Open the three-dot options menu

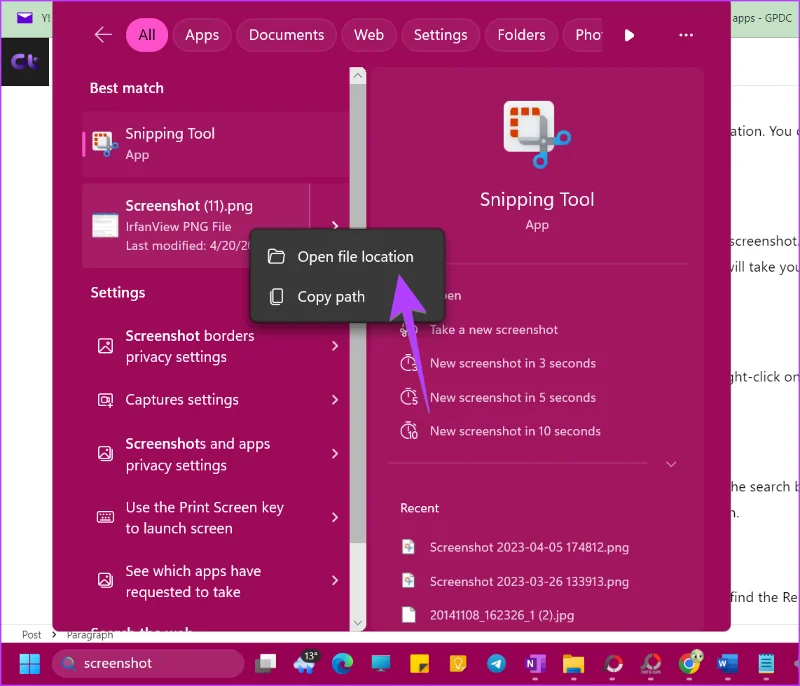click(x=686, y=35)
